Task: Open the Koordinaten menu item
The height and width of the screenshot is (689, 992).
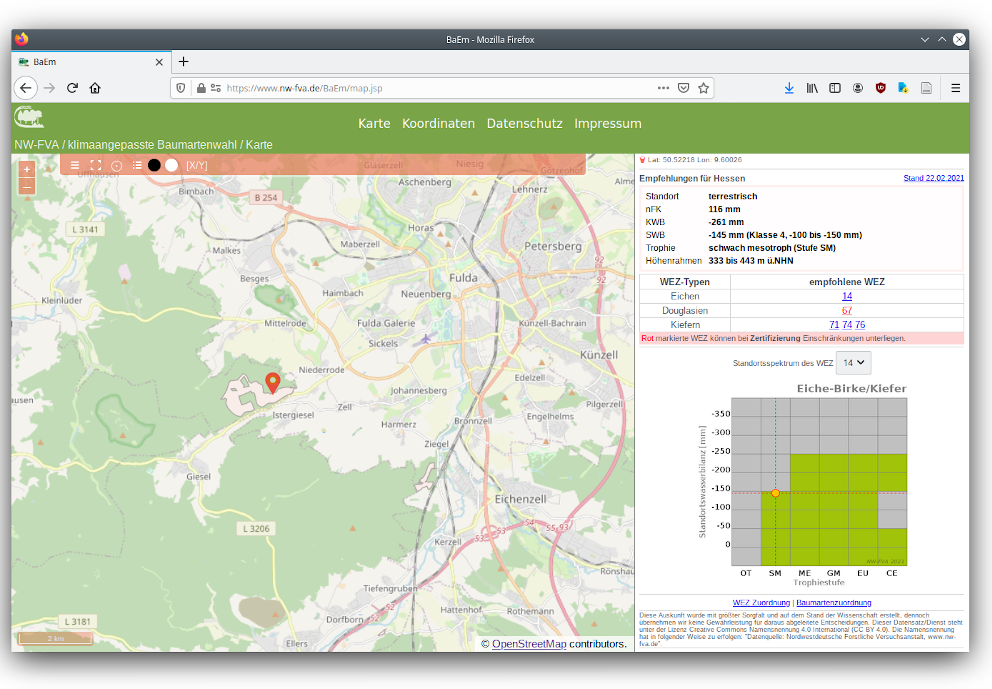Action: coord(438,124)
